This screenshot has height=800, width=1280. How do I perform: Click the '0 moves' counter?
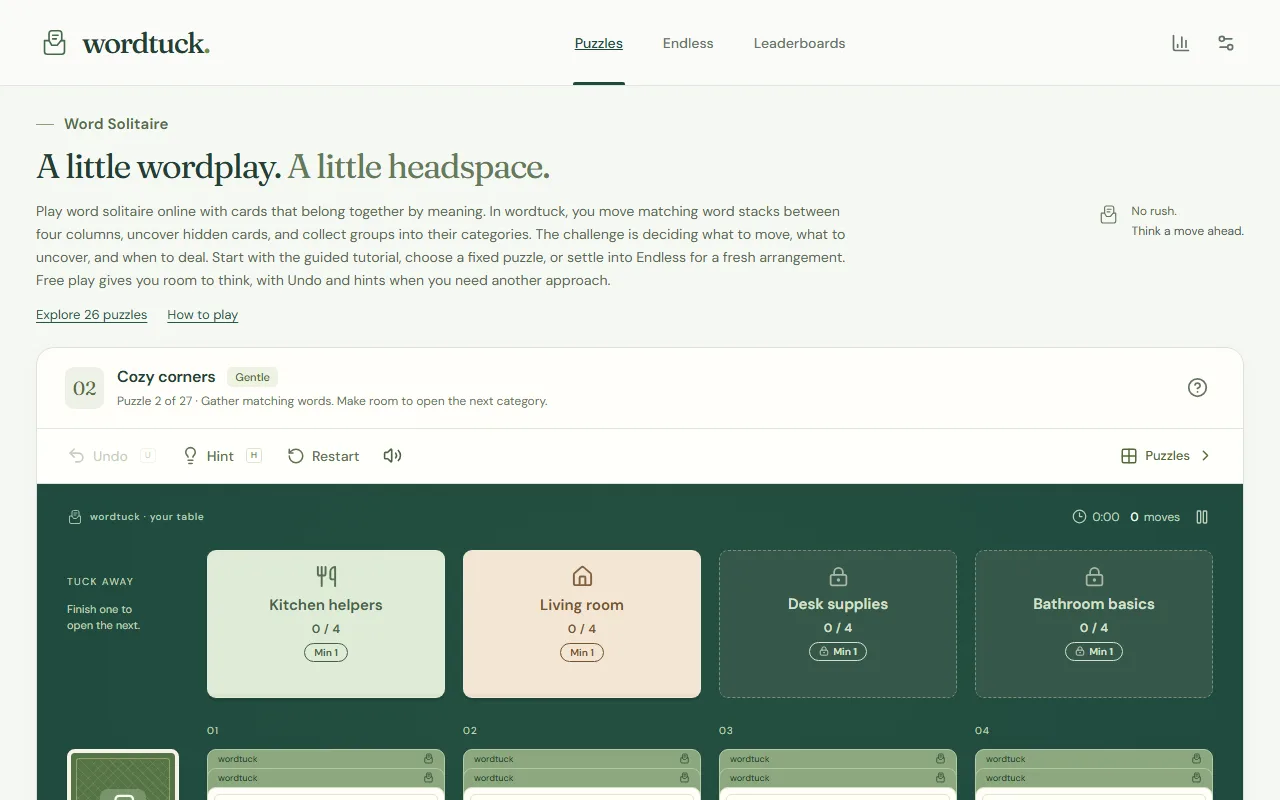tap(1155, 517)
